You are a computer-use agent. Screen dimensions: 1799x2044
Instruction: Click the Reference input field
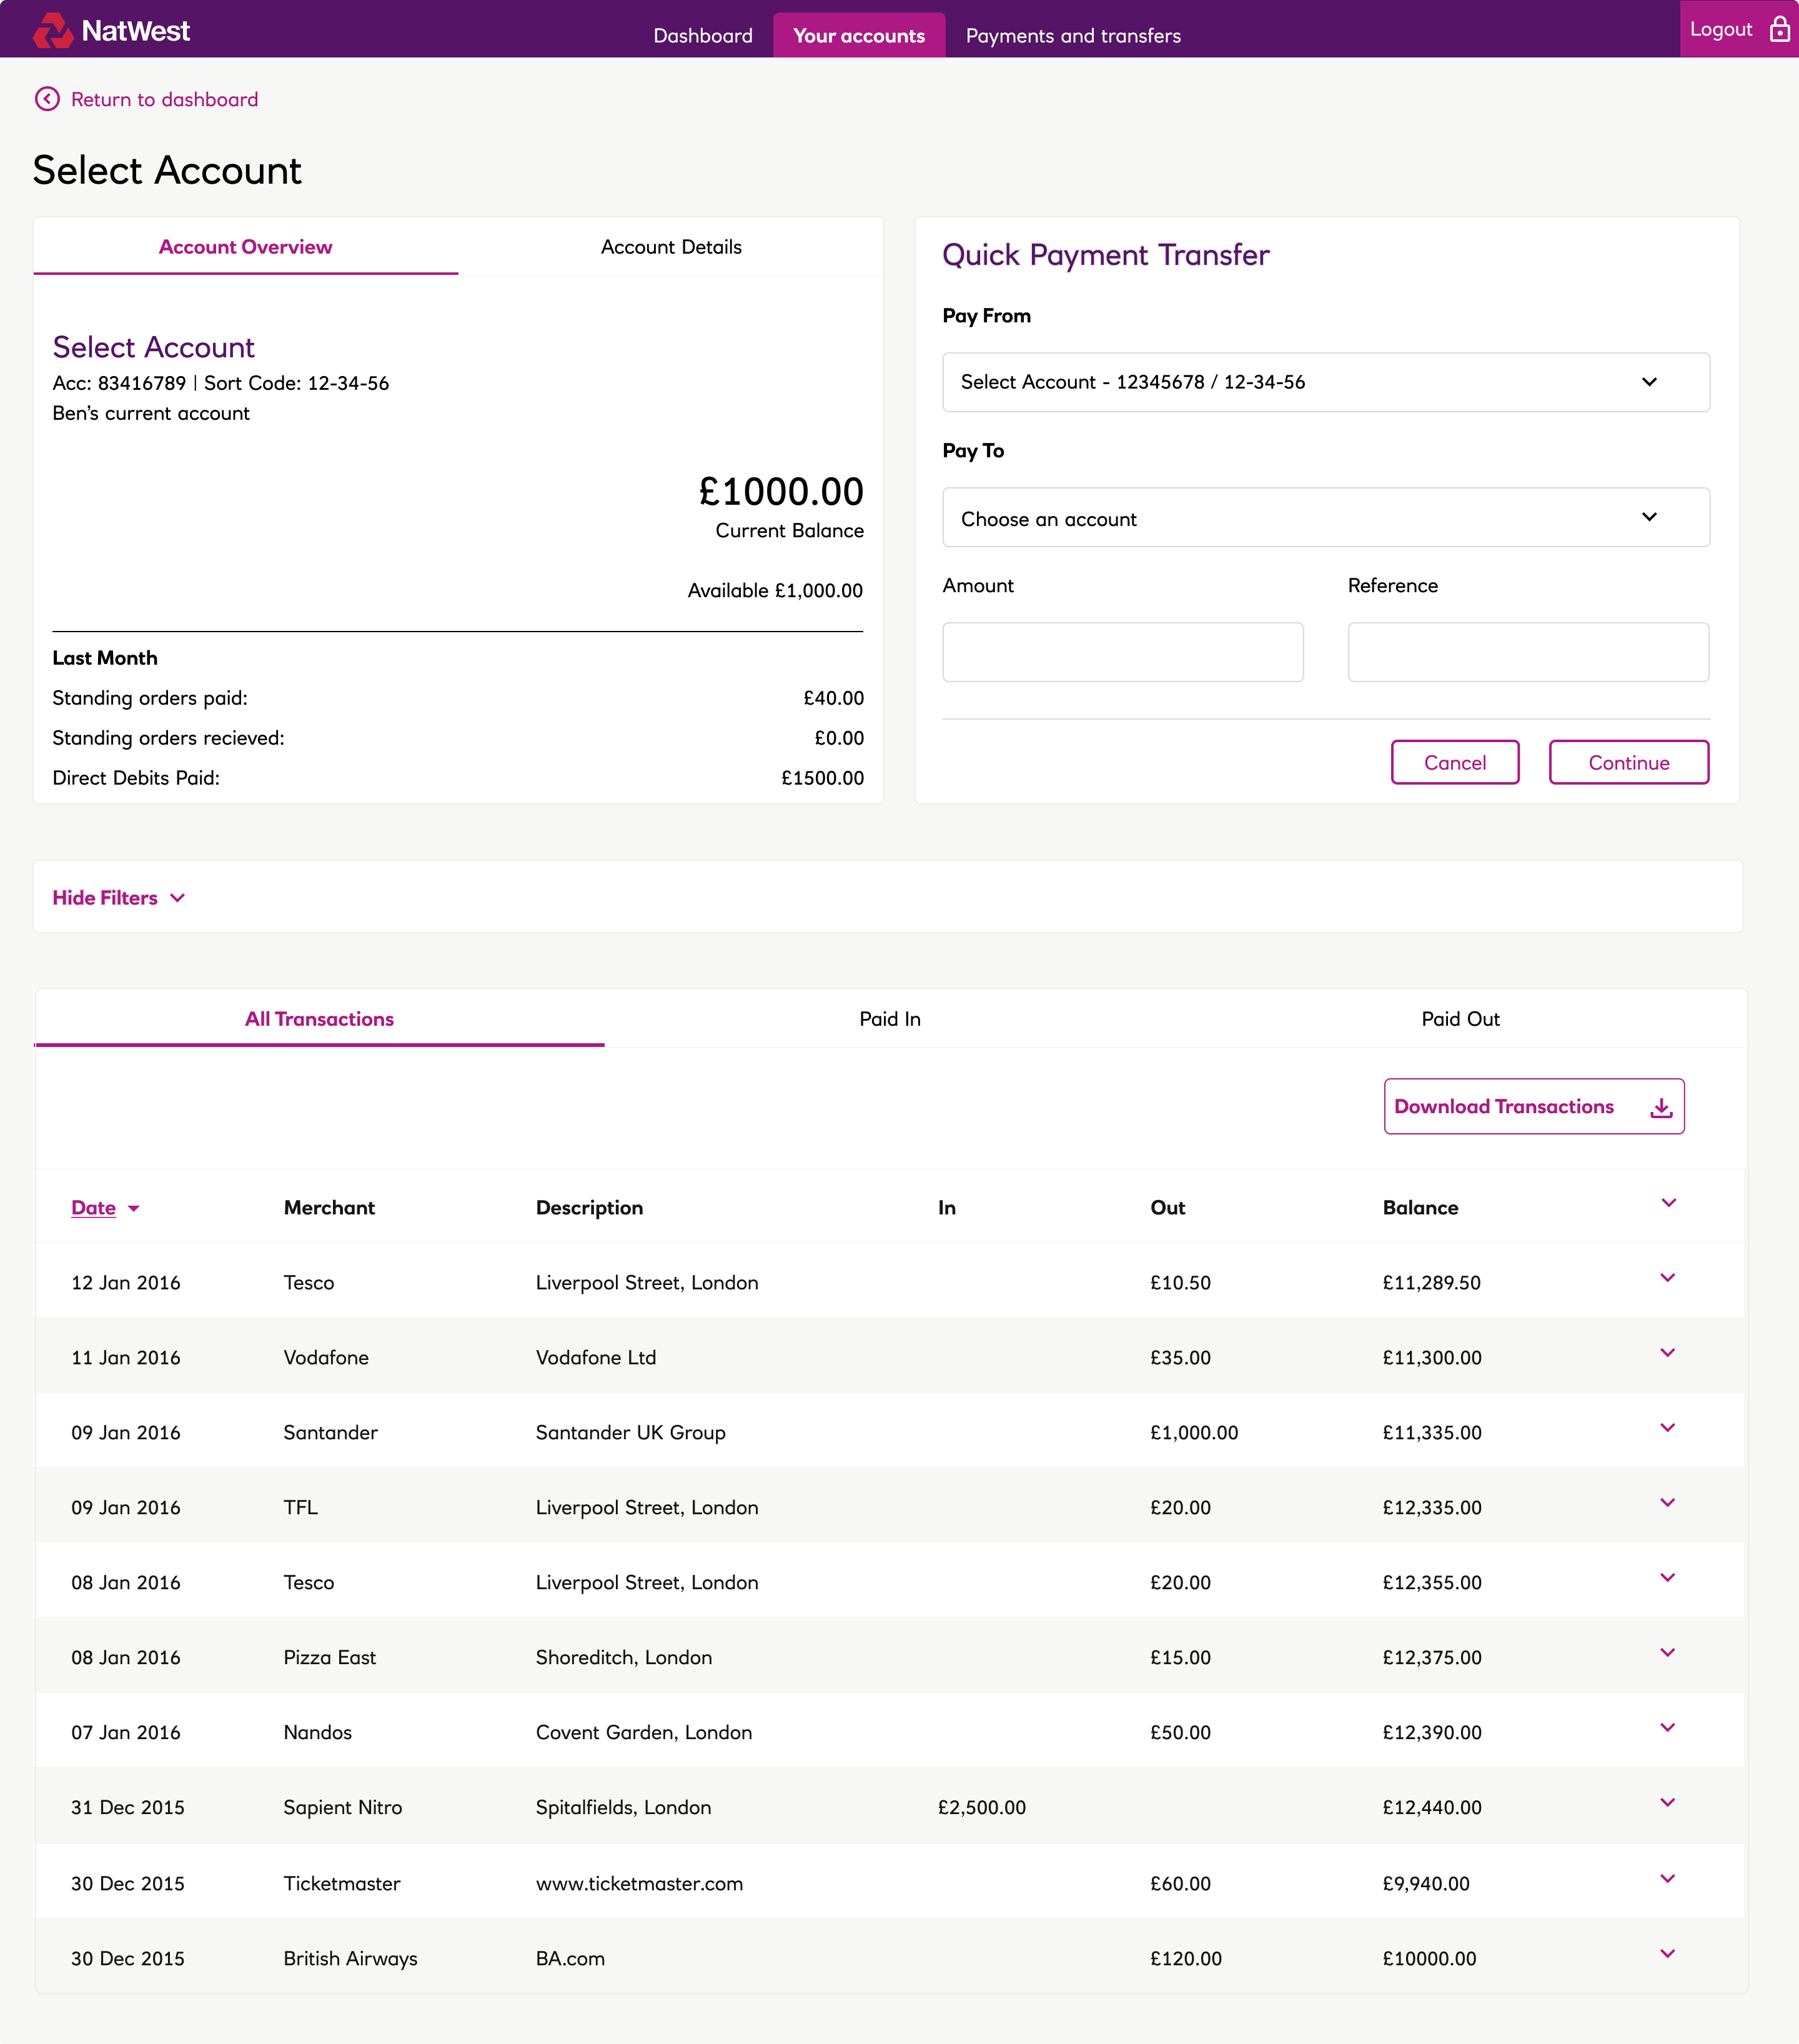pyautogui.click(x=1528, y=652)
